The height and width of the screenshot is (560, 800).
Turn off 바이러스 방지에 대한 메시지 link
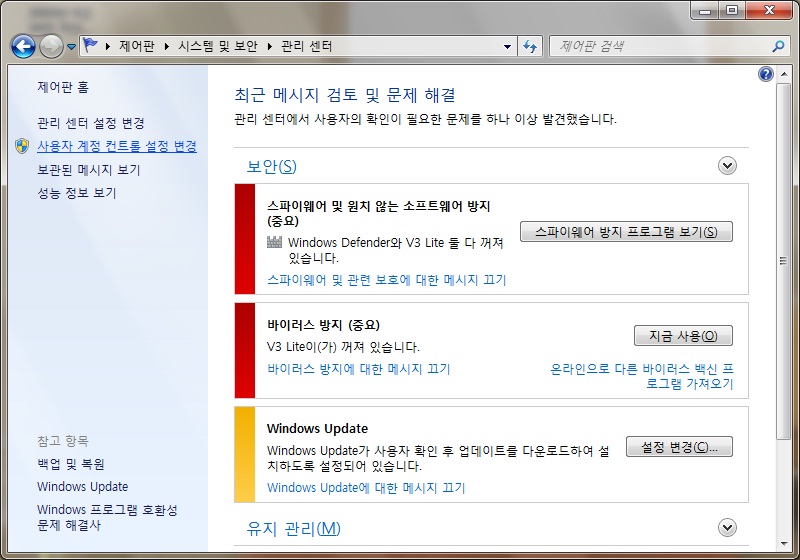click(x=359, y=369)
